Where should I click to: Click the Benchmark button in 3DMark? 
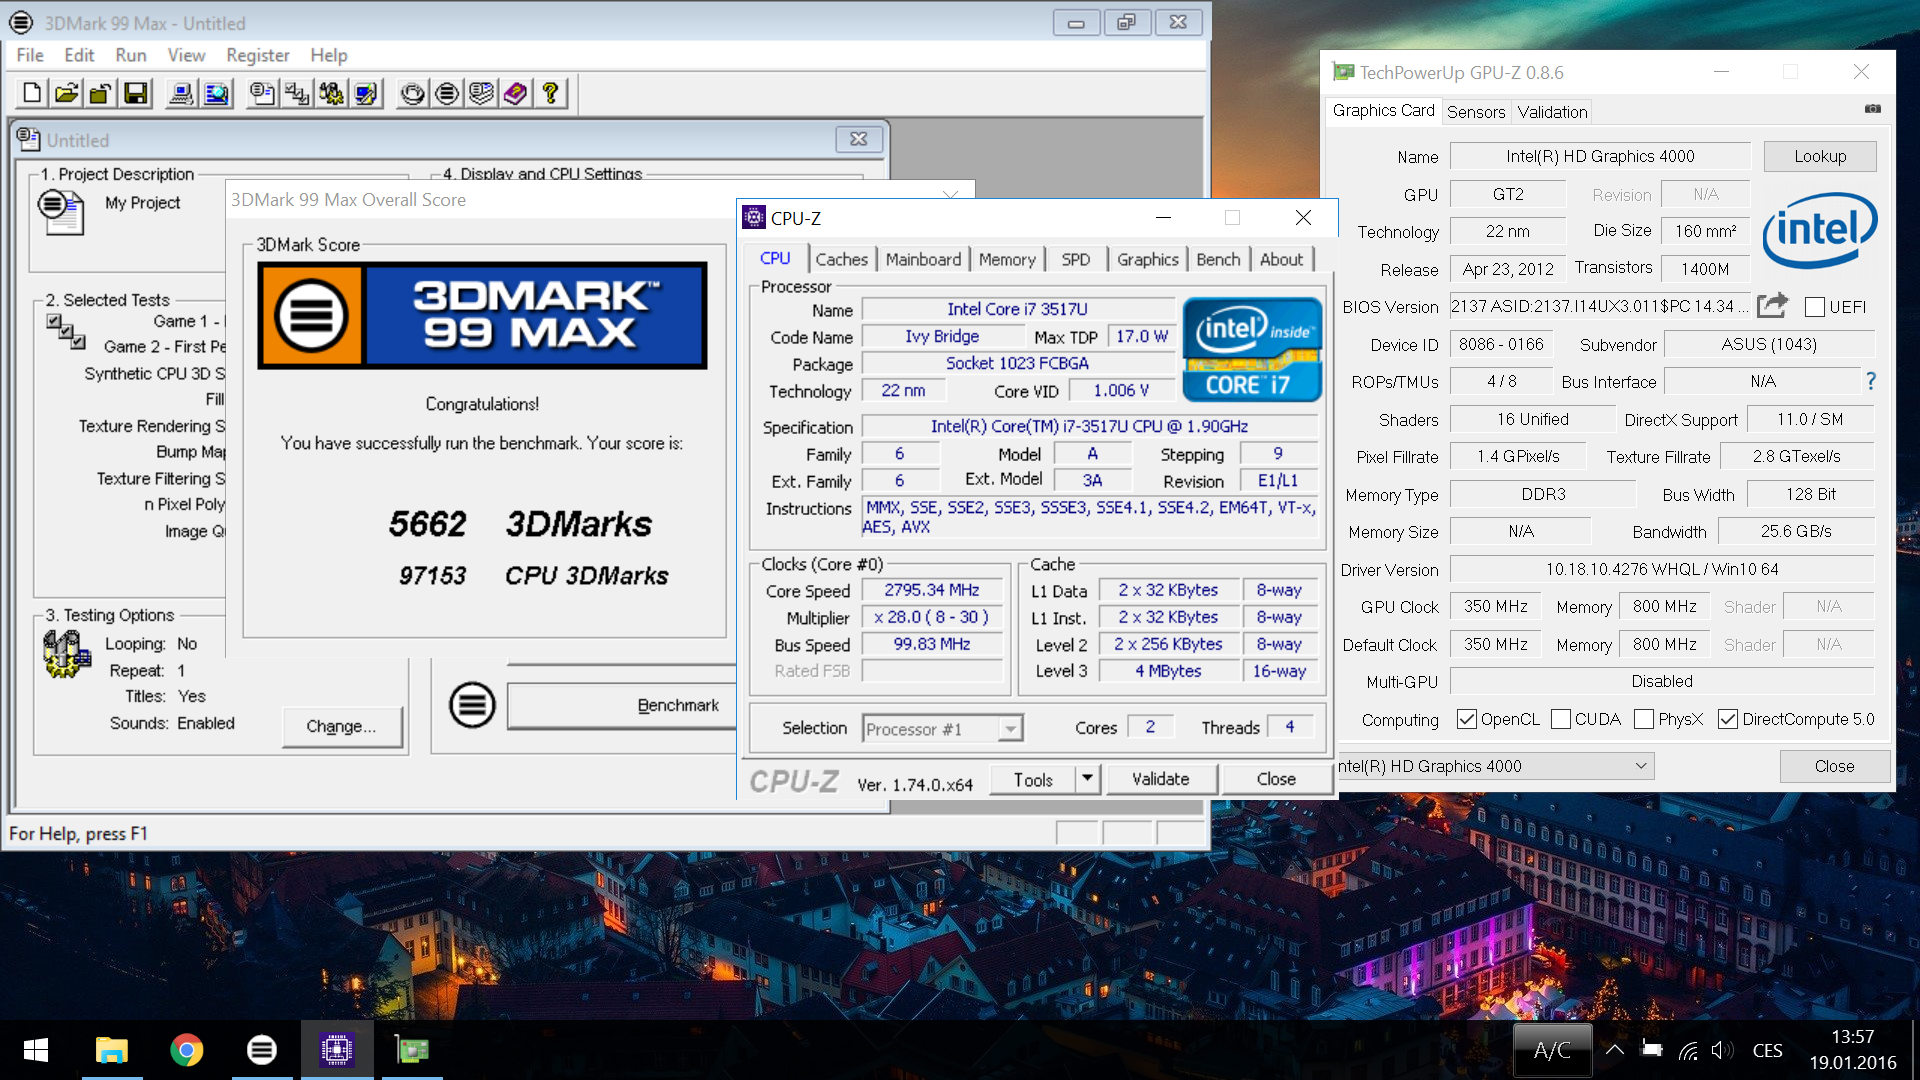coord(621,705)
